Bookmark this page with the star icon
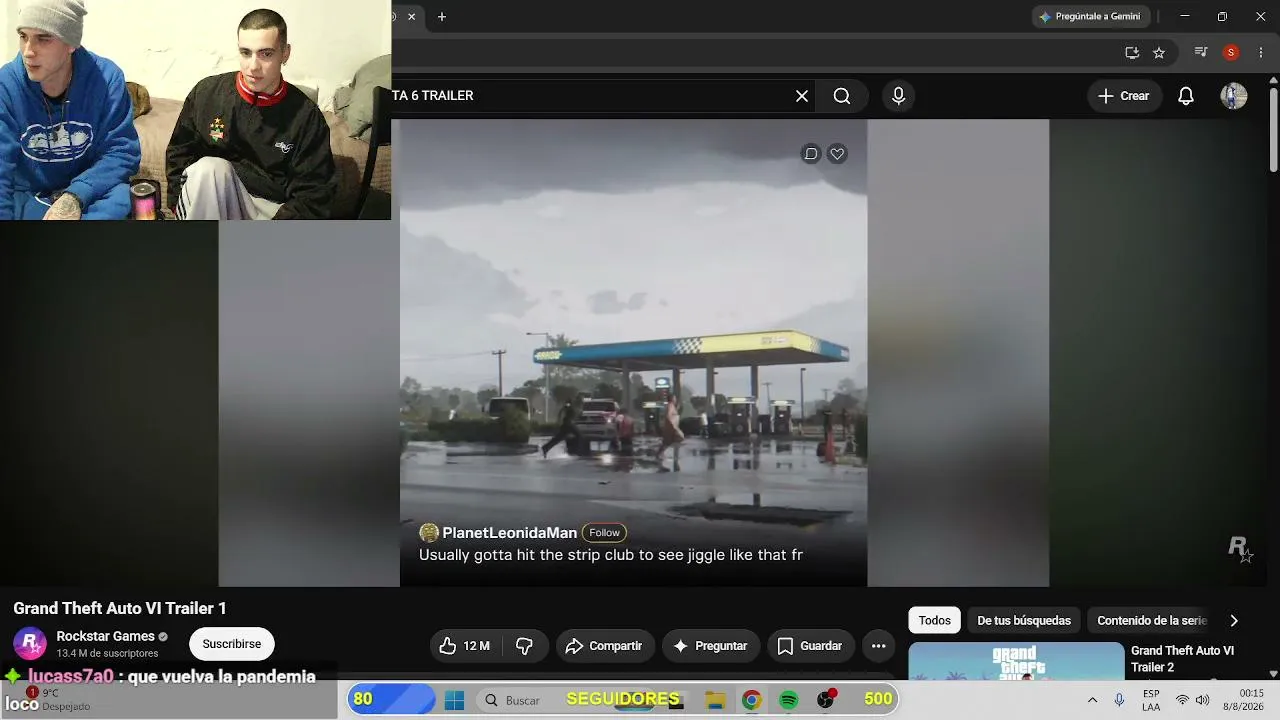This screenshot has height=720, width=1280. 1159,52
